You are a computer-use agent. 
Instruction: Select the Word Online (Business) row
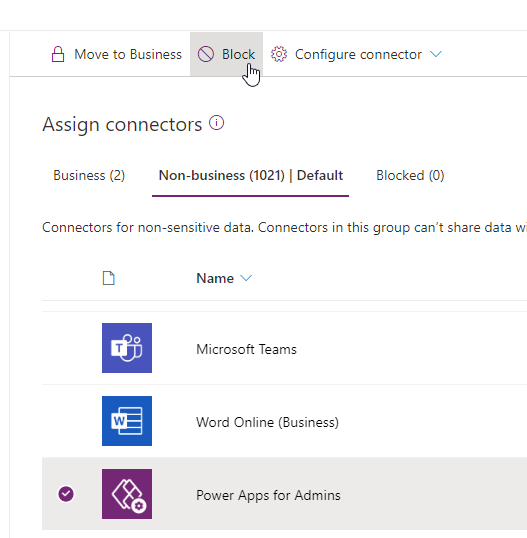coord(284,421)
